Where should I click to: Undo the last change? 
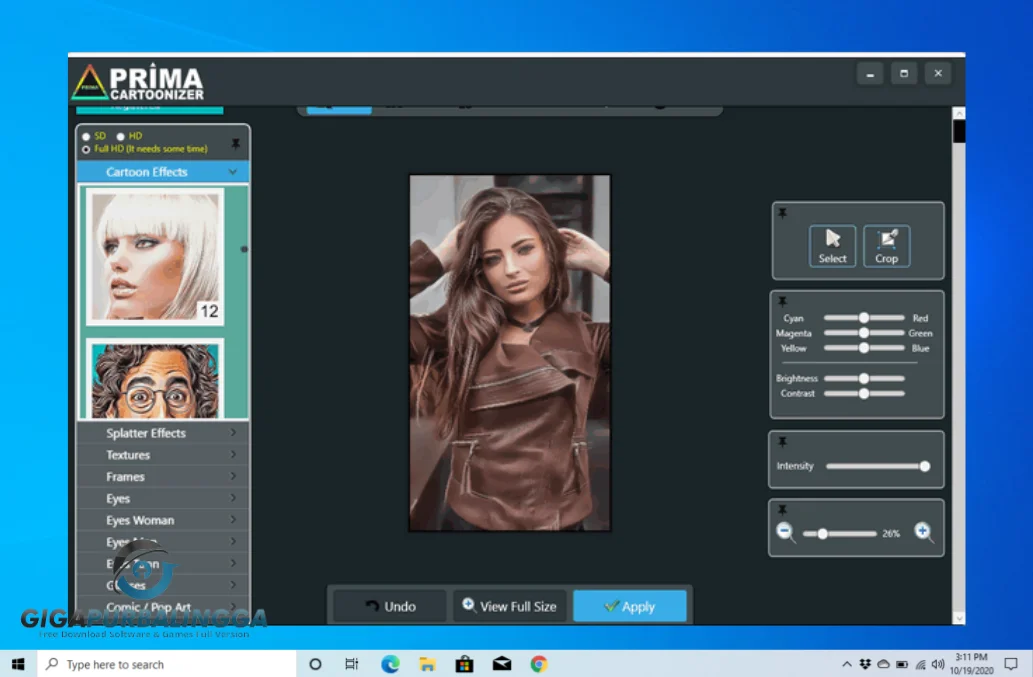(389, 605)
